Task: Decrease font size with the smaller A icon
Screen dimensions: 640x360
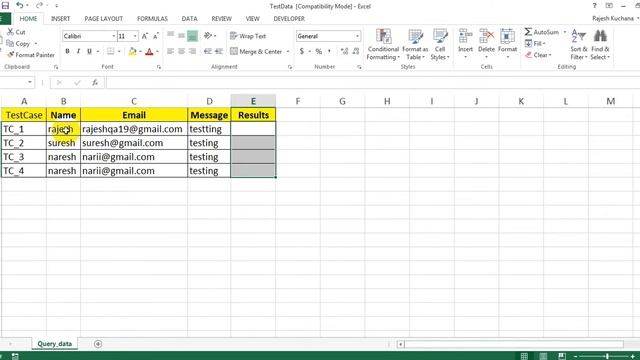Action: coord(156,36)
